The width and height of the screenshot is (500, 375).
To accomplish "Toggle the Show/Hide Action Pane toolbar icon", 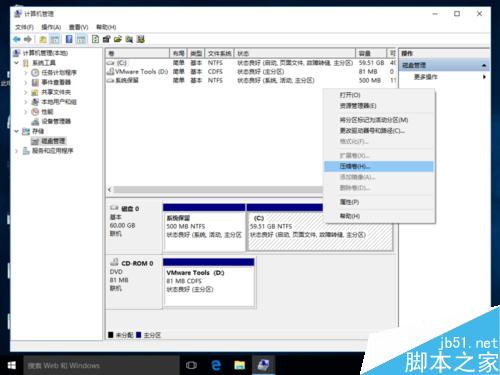I will 81,39.
